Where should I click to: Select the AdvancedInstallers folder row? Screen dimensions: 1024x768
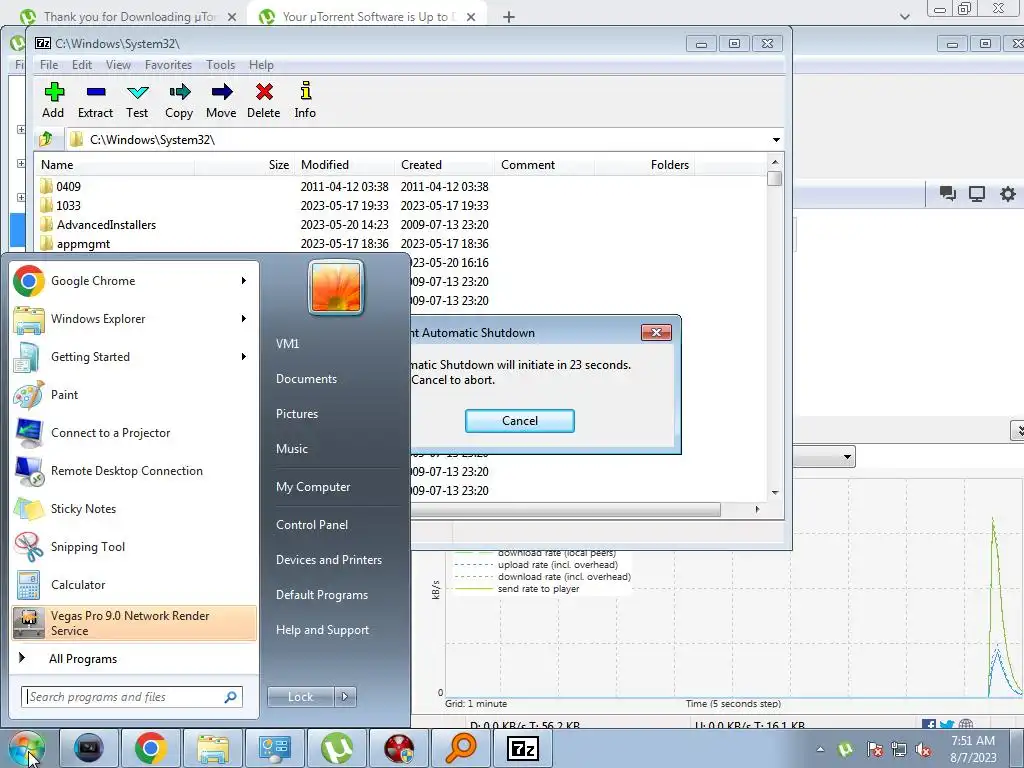401,225
